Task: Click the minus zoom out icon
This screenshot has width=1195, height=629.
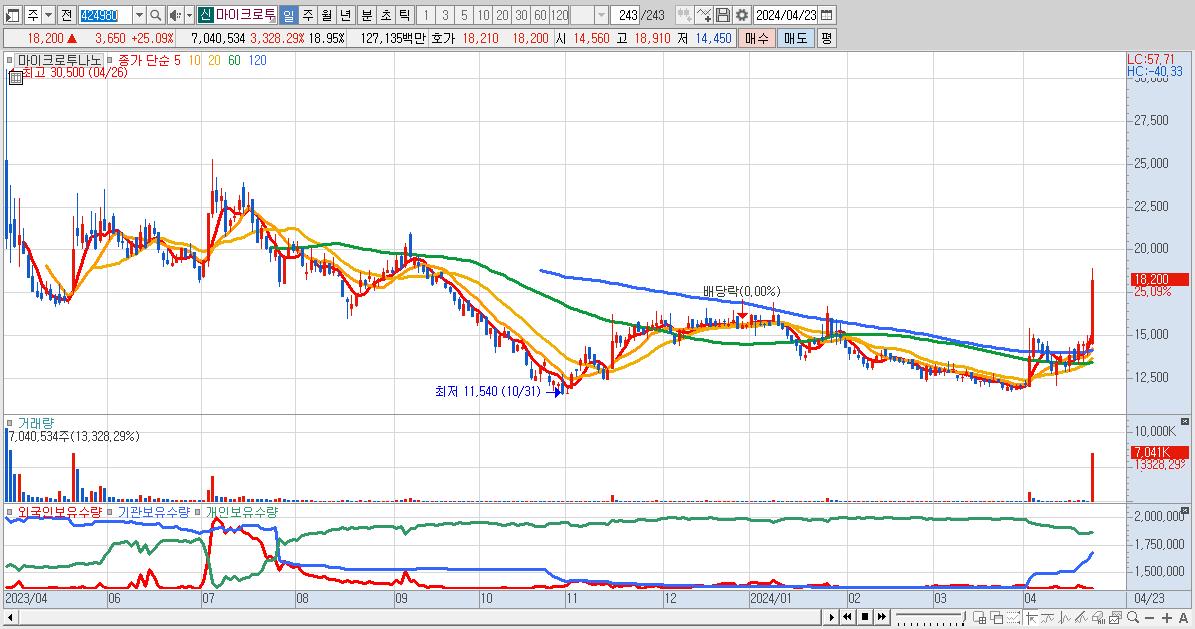Action: 1149,618
